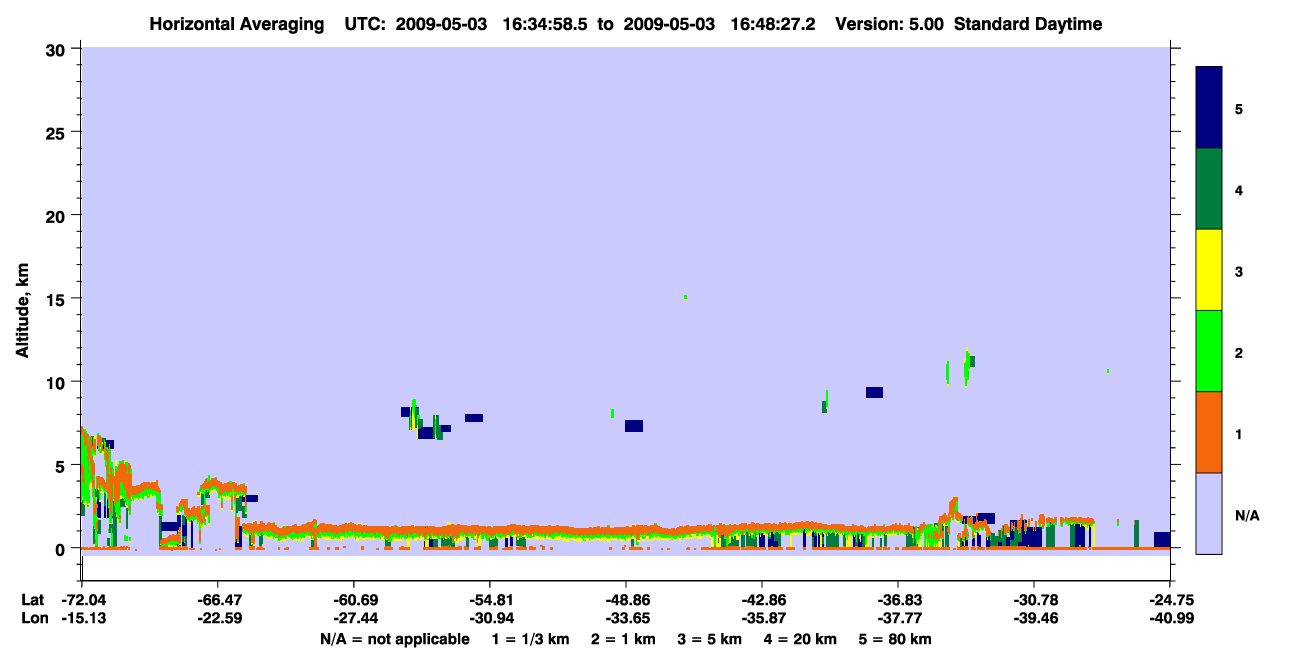This screenshot has width=1300, height=667.
Task: Click the '5 = 80 km' footer key
Action: 896,639
